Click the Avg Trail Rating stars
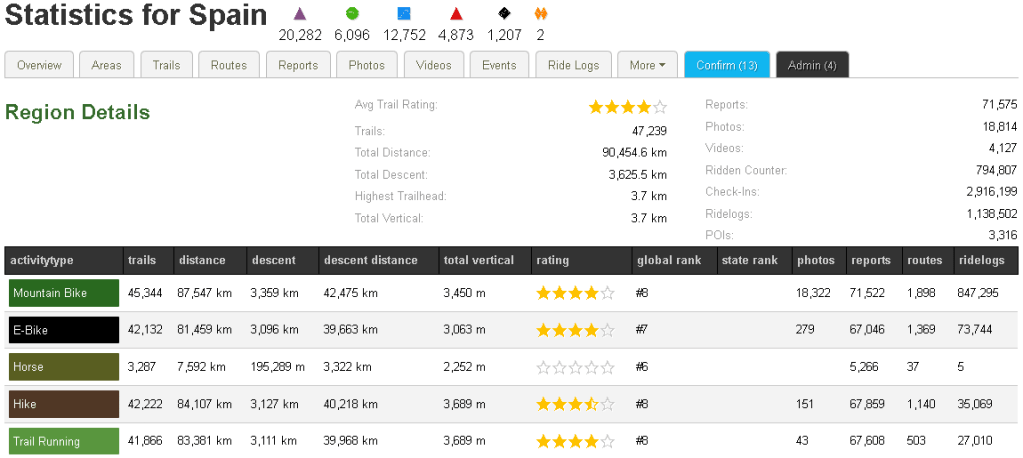This screenshot has height=458, width=1023. click(627, 106)
